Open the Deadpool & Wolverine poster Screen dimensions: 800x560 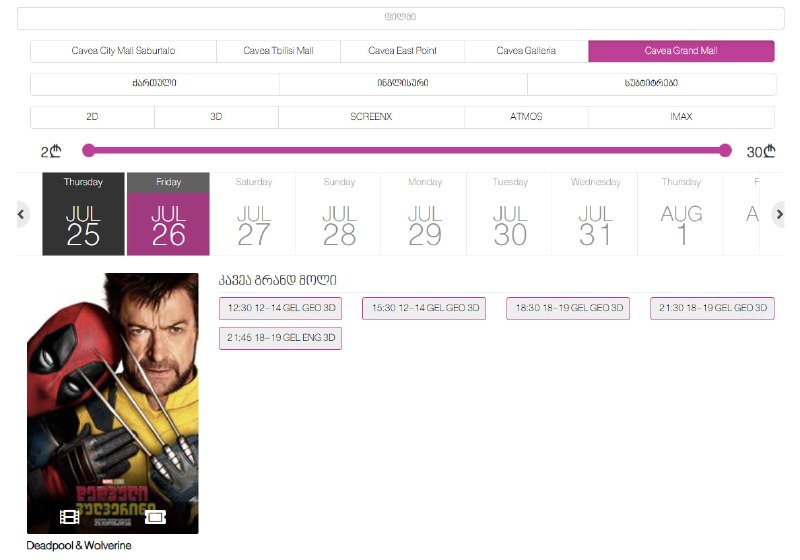(113, 403)
